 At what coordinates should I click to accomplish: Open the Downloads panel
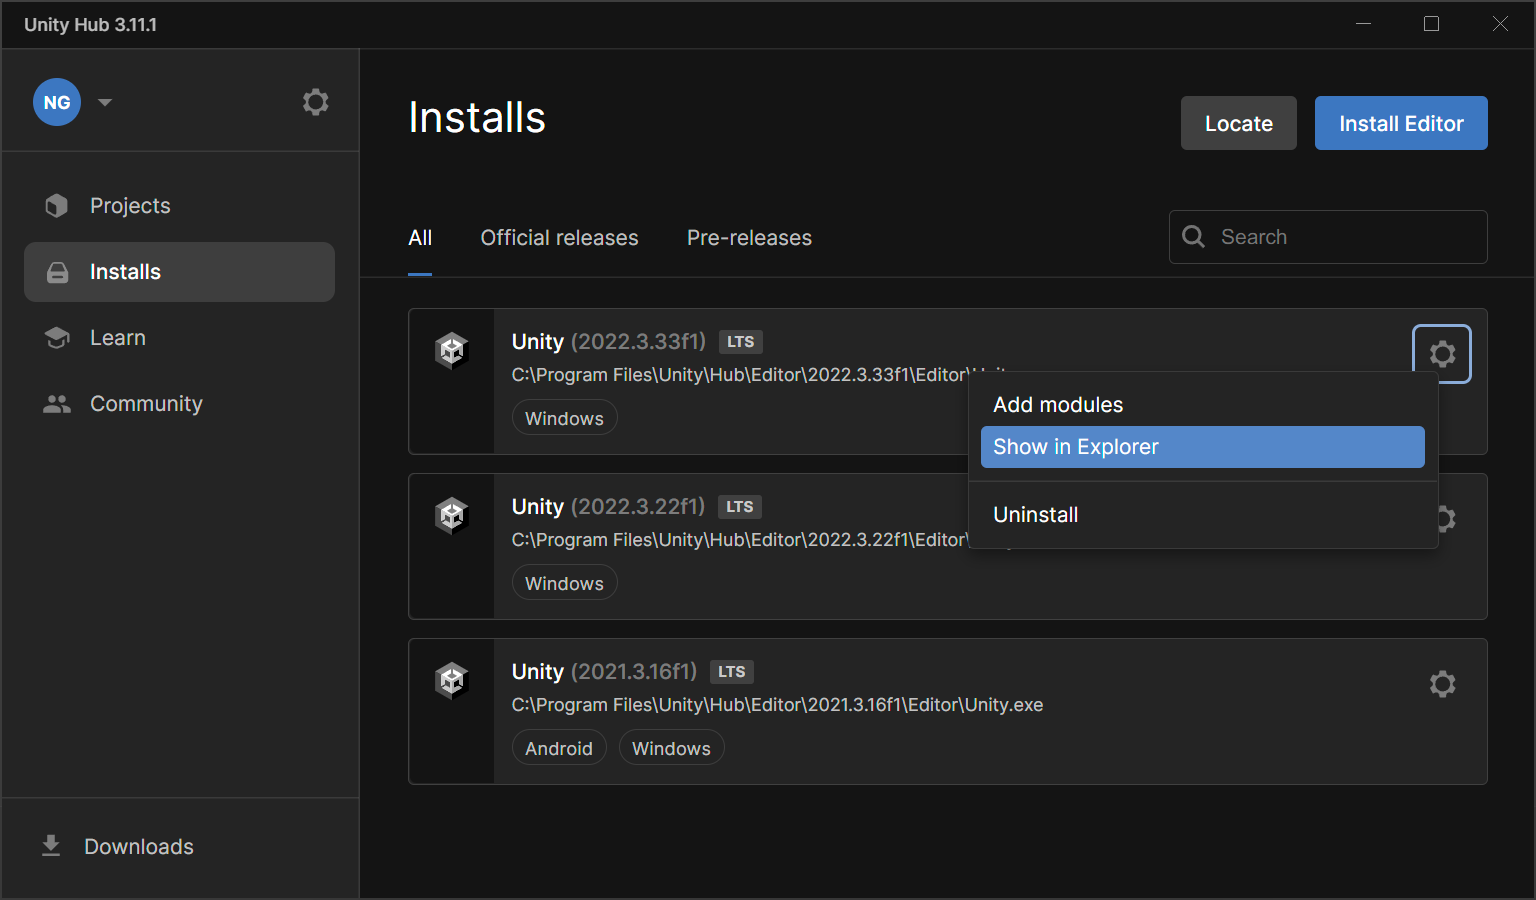(x=138, y=846)
